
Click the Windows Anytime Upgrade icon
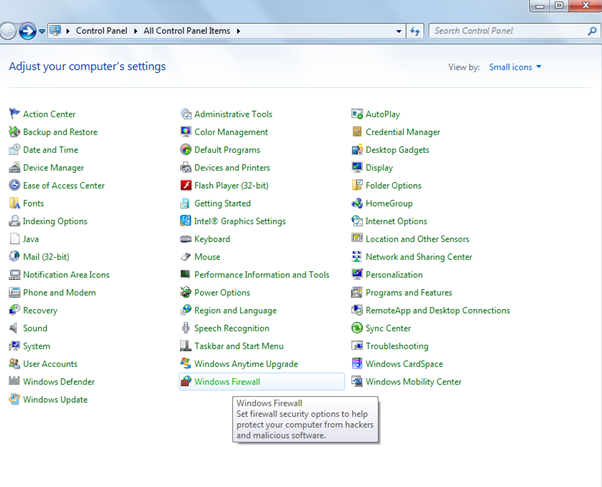pyautogui.click(x=186, y=364)
